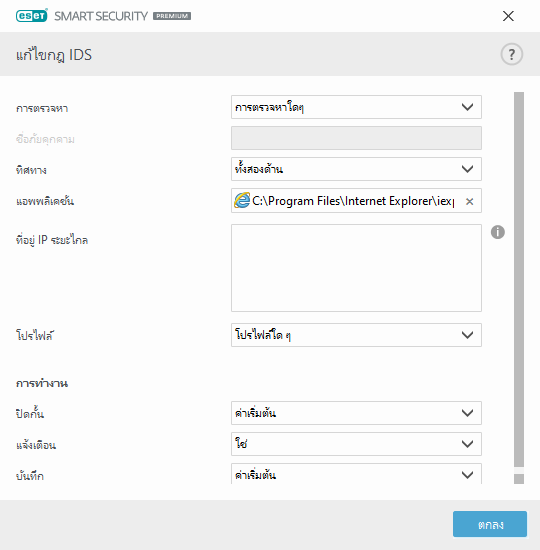Click the การตรวจหา label

pos(42,108)
